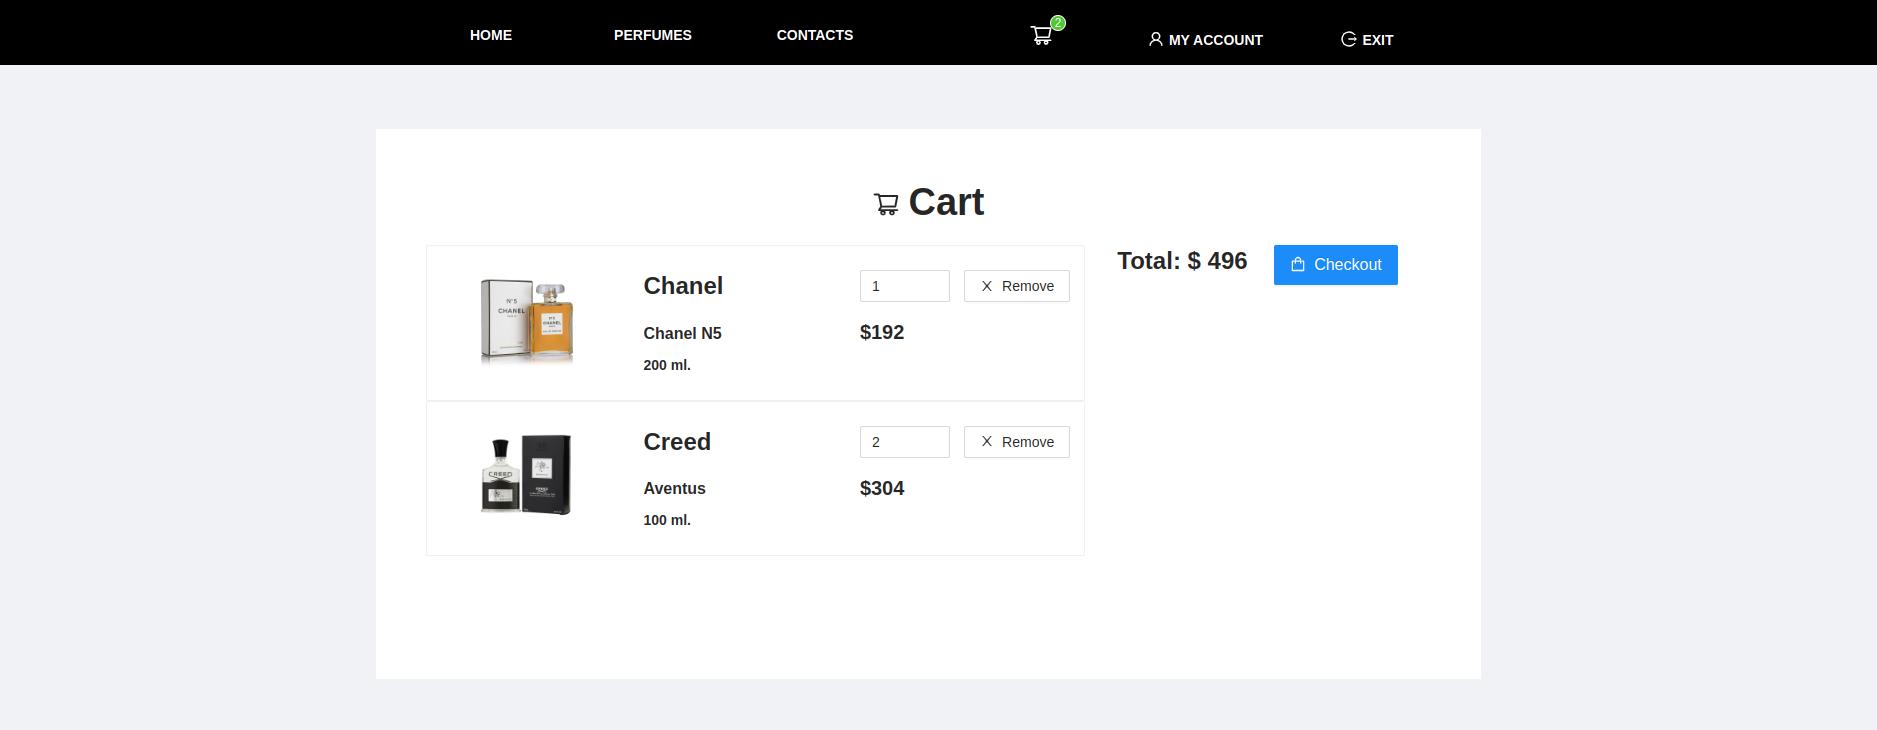The image size is (1877, 730).
Task: Click the green cart badge showing 2
Action: click(1058, 23)
